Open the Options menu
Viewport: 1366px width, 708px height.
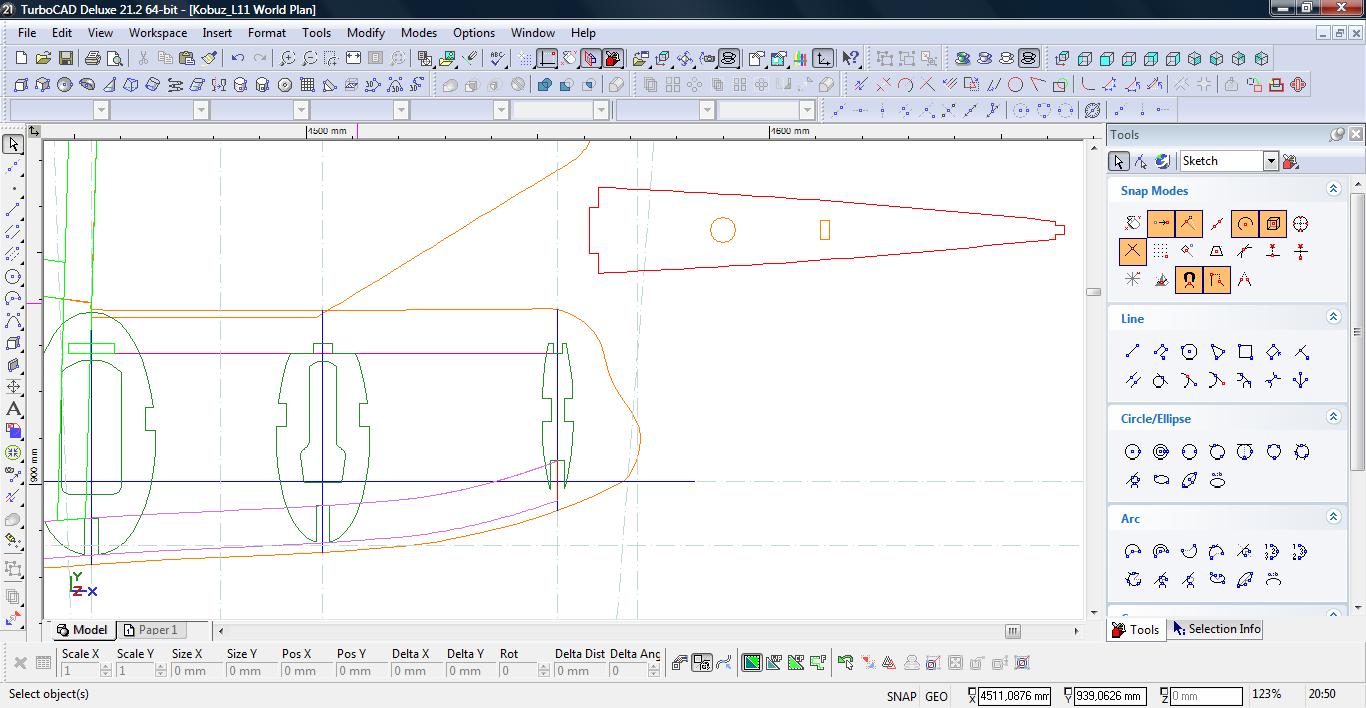pyautogui.click(x=474, y=33)
